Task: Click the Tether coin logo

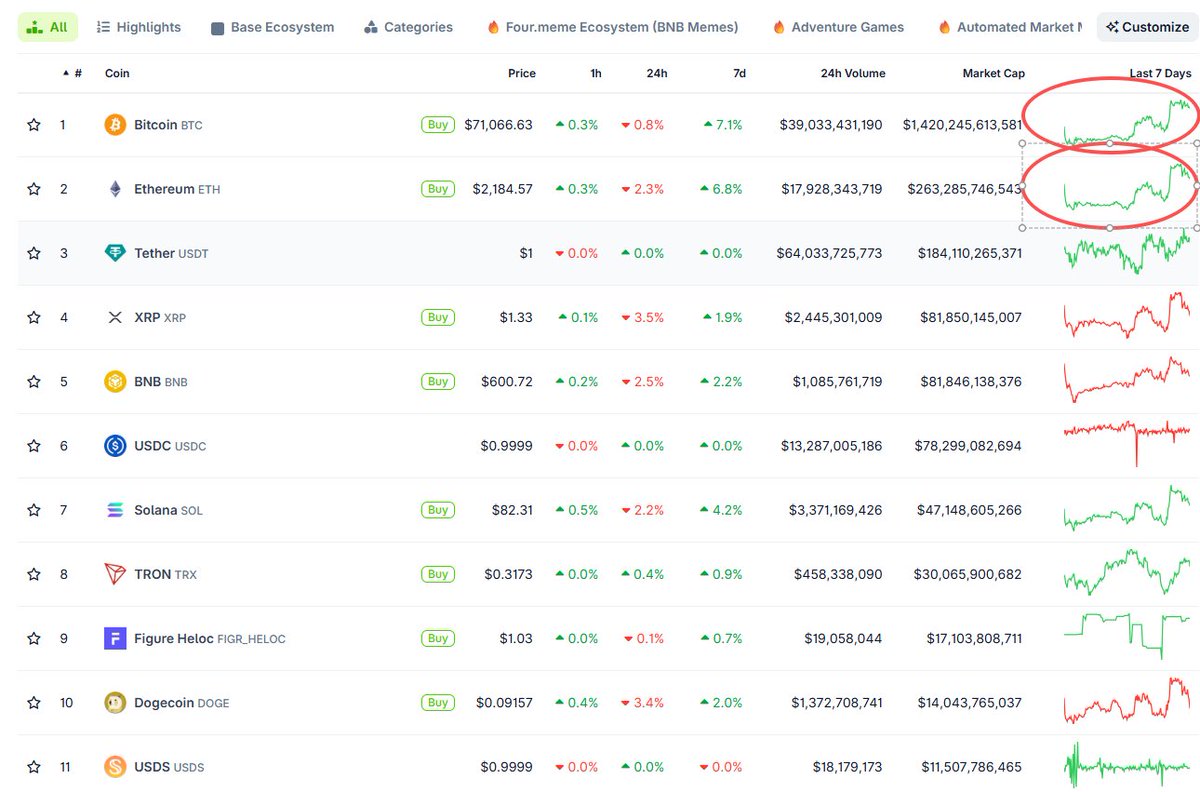Action: point(116,253)
